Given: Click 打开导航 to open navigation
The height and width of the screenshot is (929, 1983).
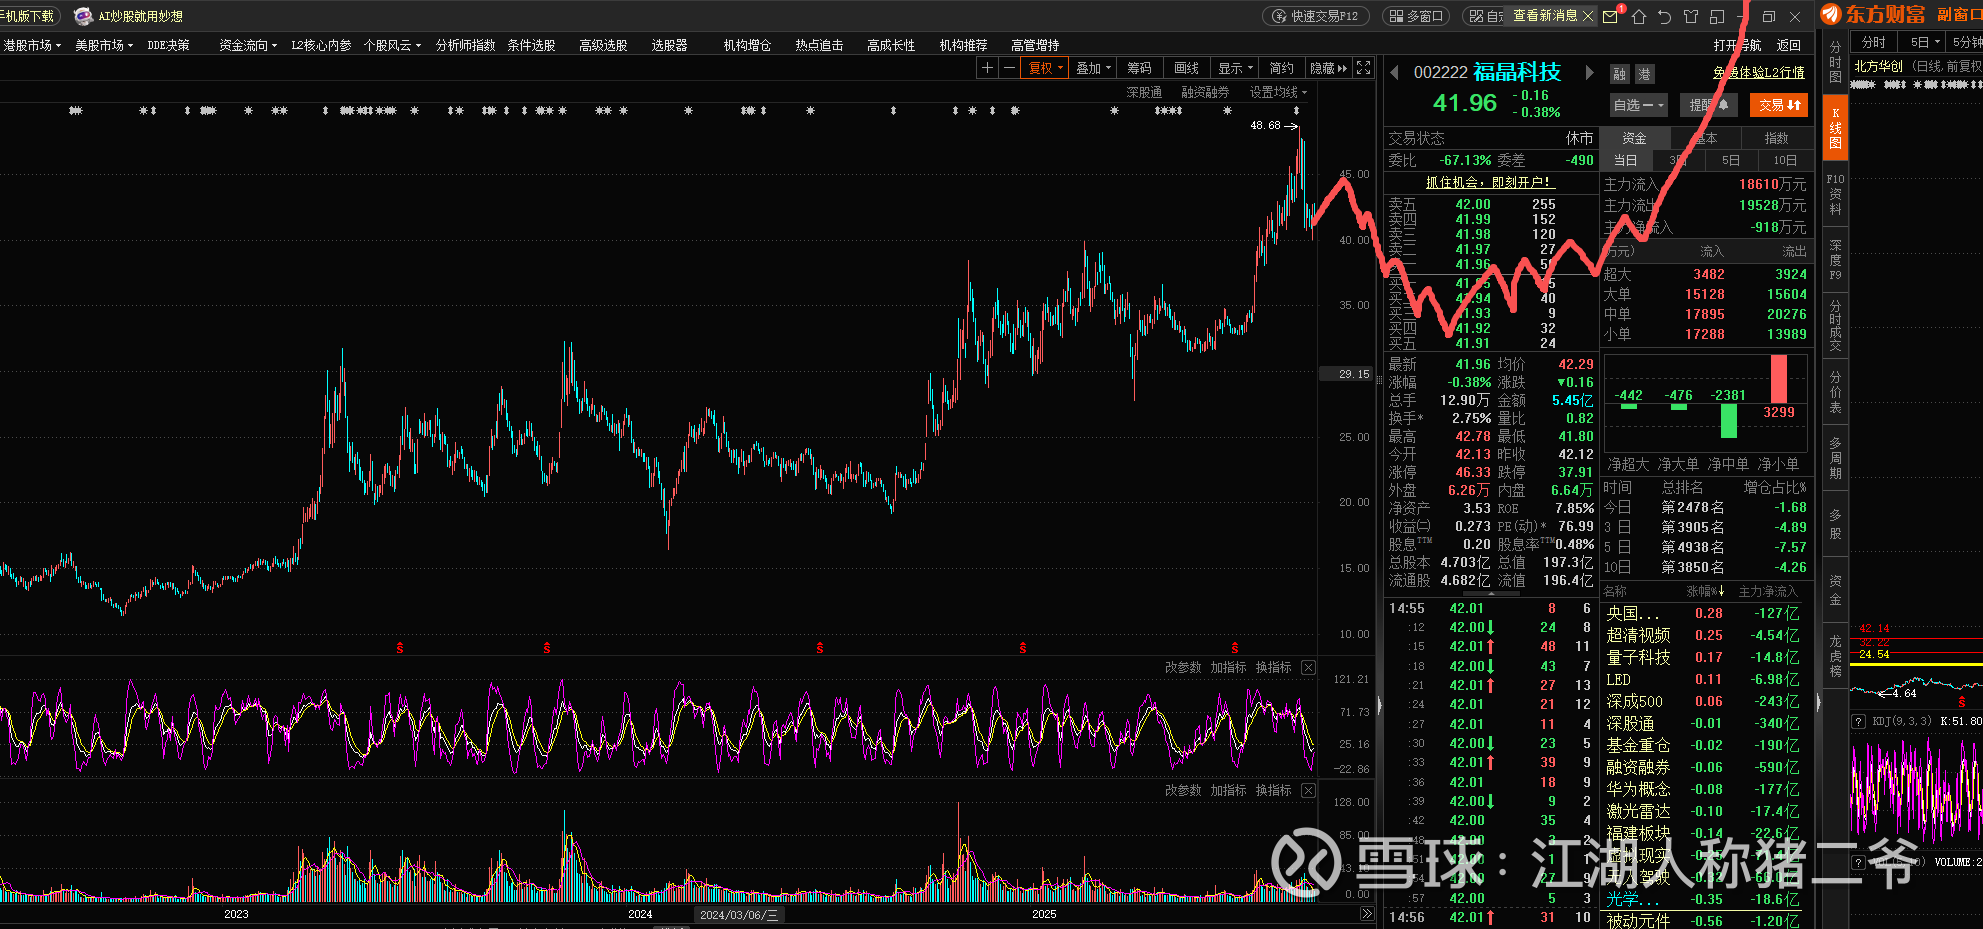Looking at the screenshot, I should [x=1738, y=45].
